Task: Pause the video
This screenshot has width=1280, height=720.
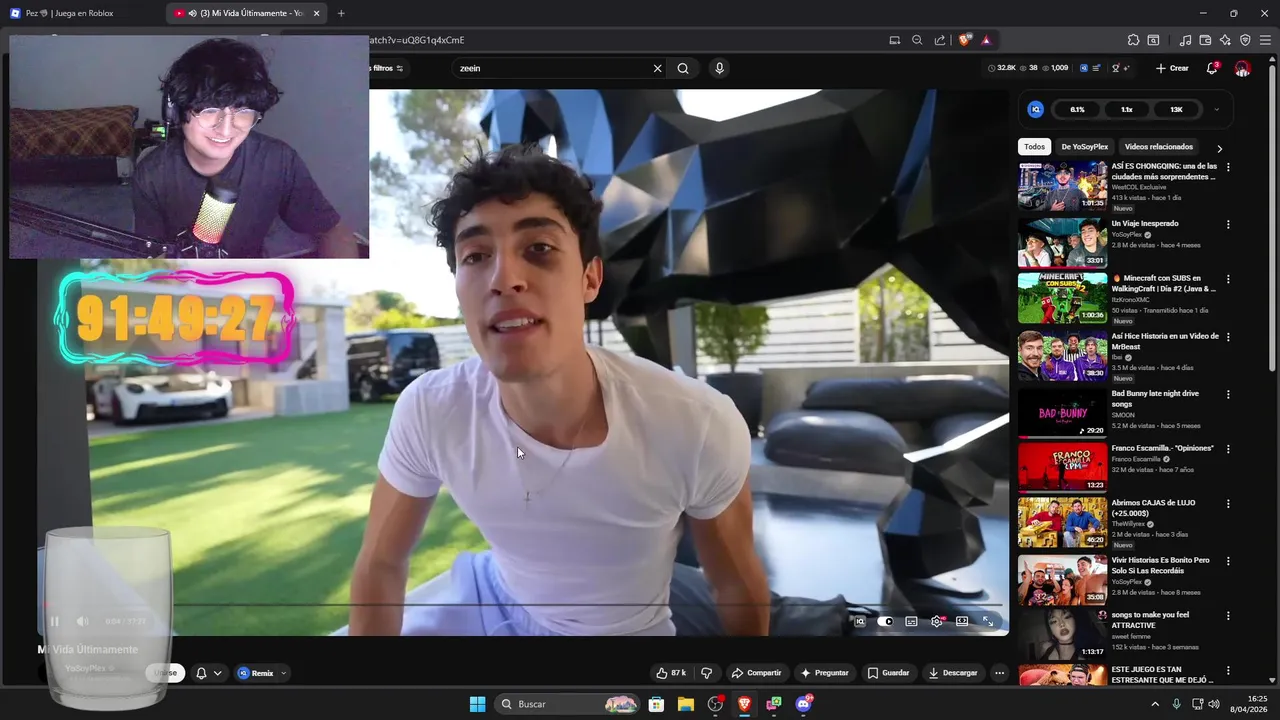Action: tap(55, 621)
